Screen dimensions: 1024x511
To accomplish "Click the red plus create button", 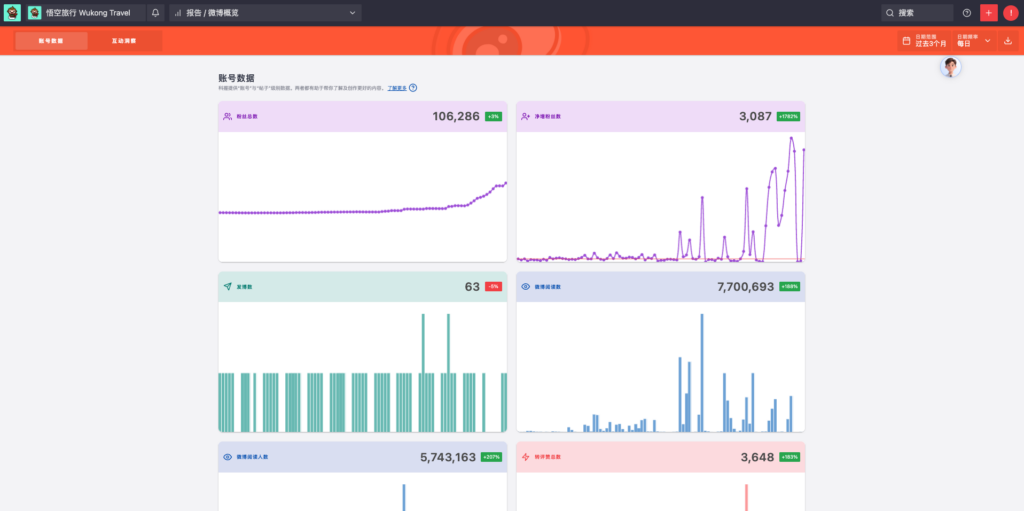I will tap(989, 13).
